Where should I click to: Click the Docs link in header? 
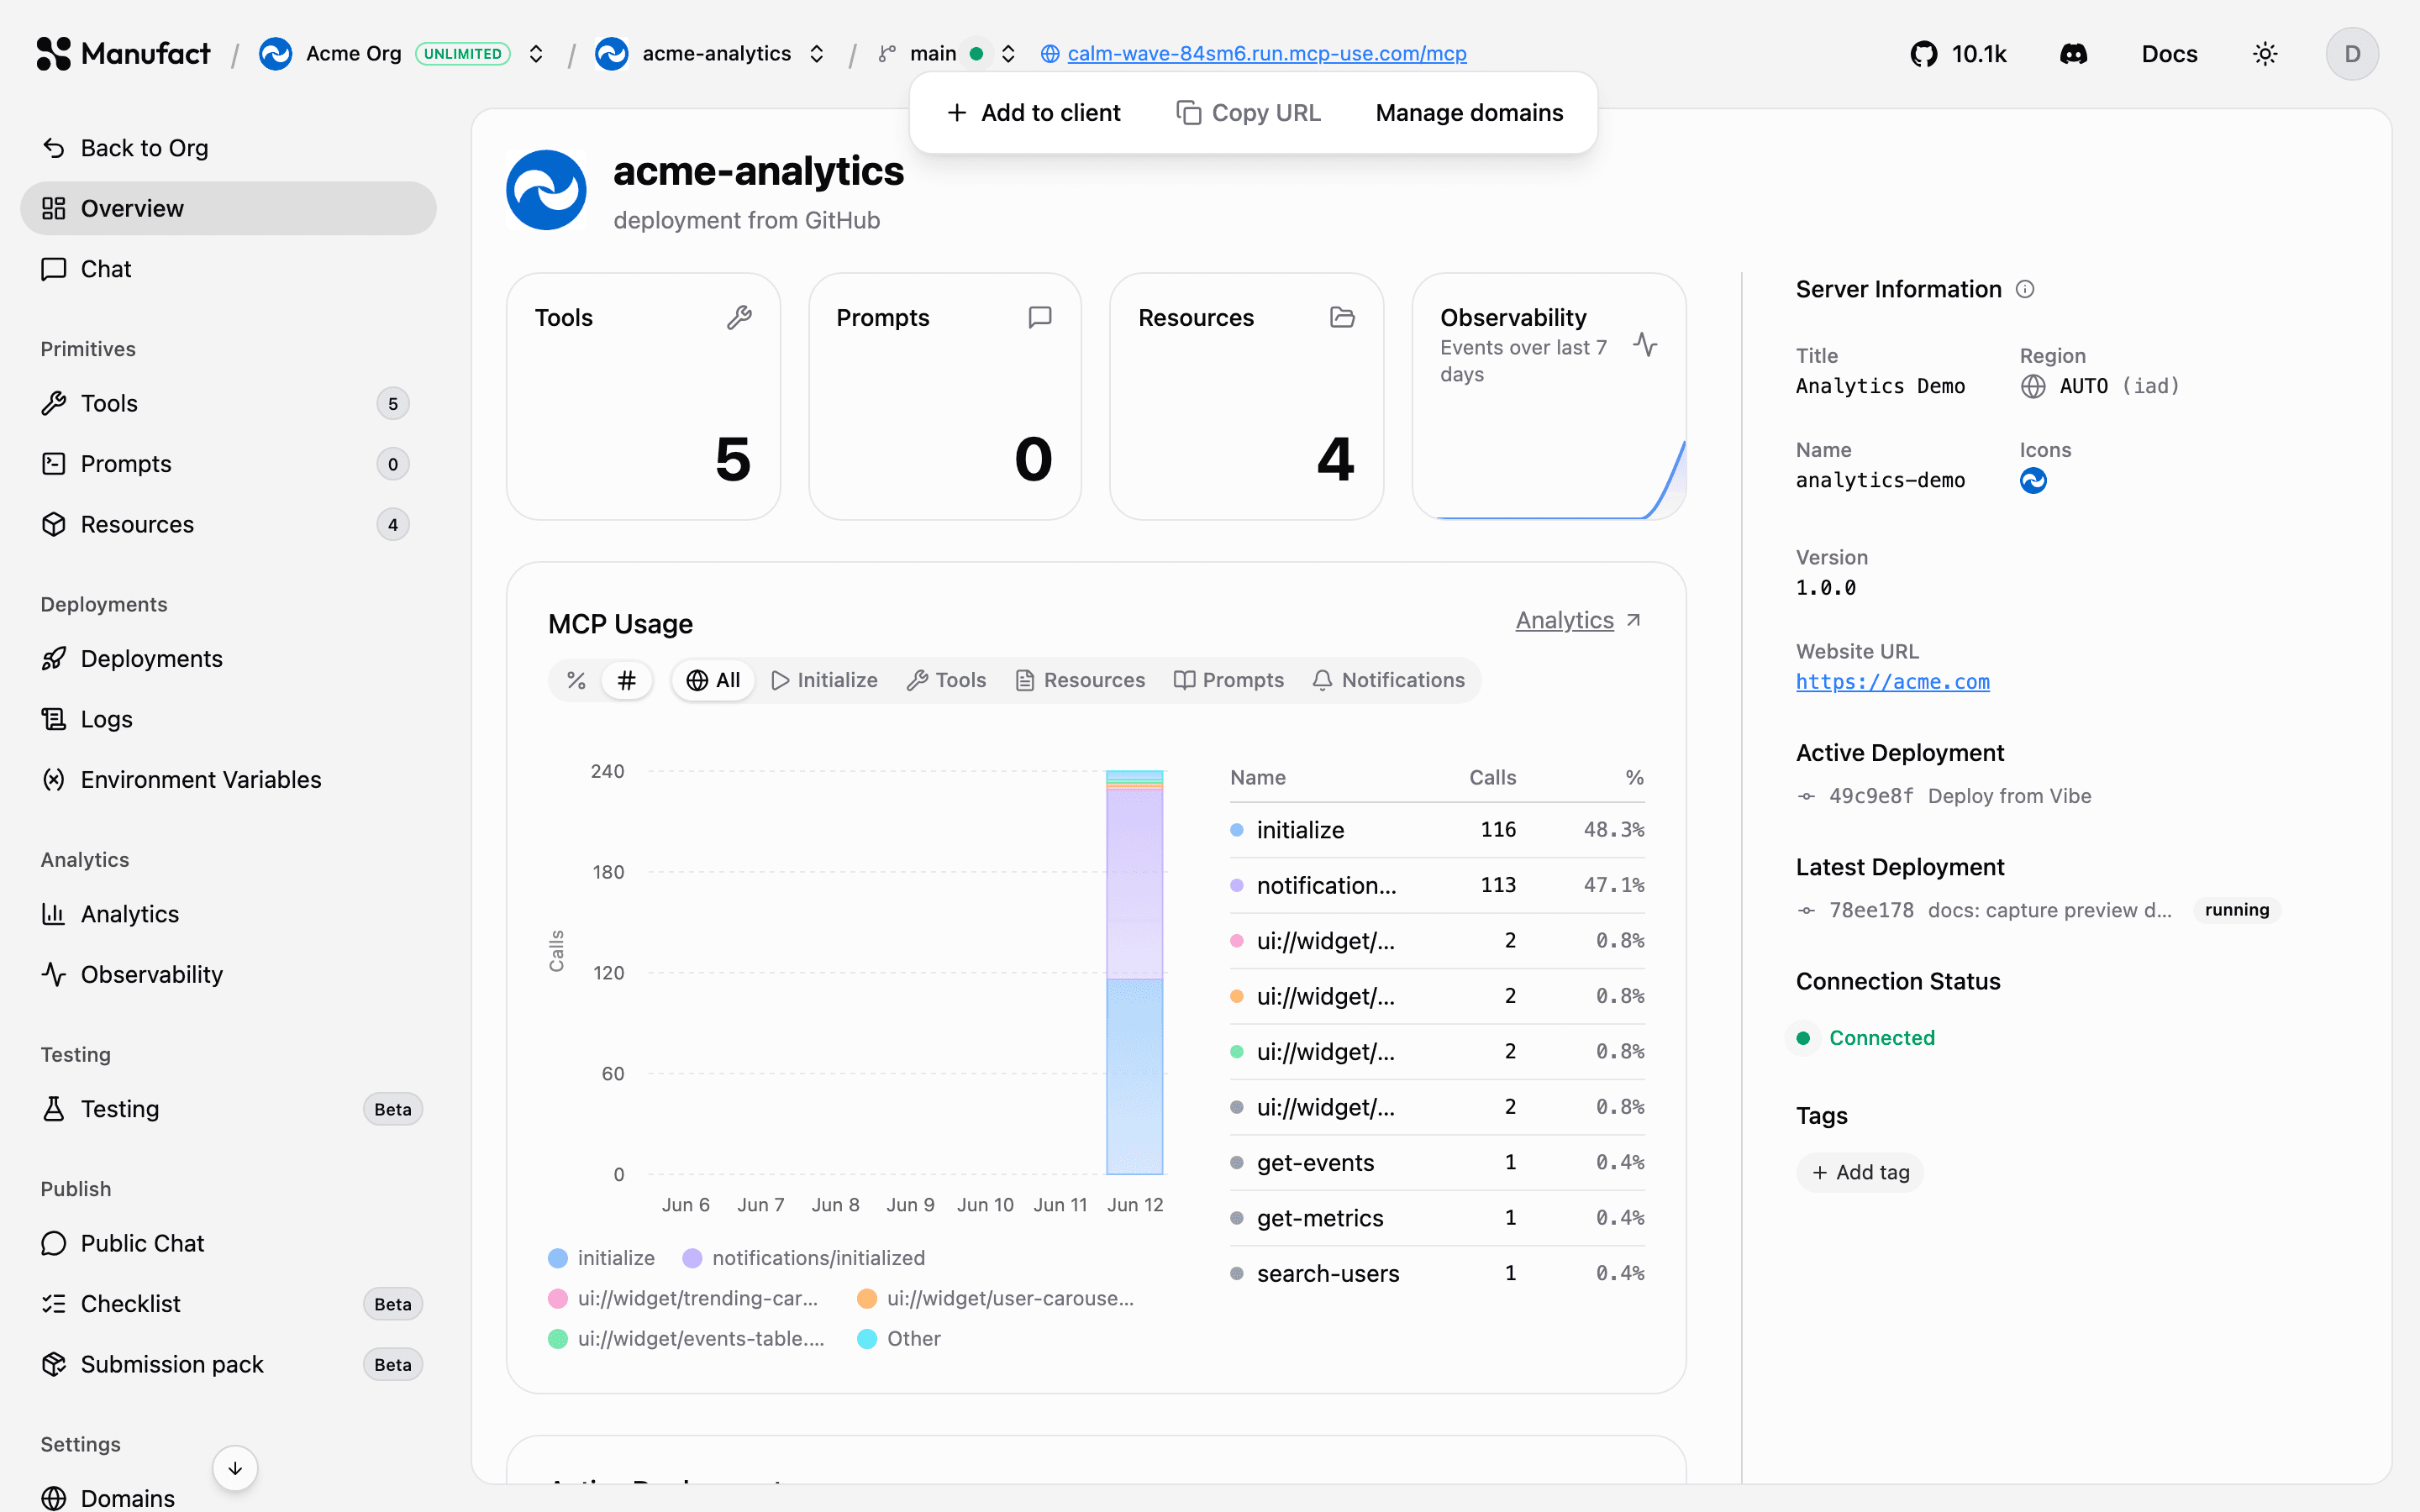tap(2169, 54)
